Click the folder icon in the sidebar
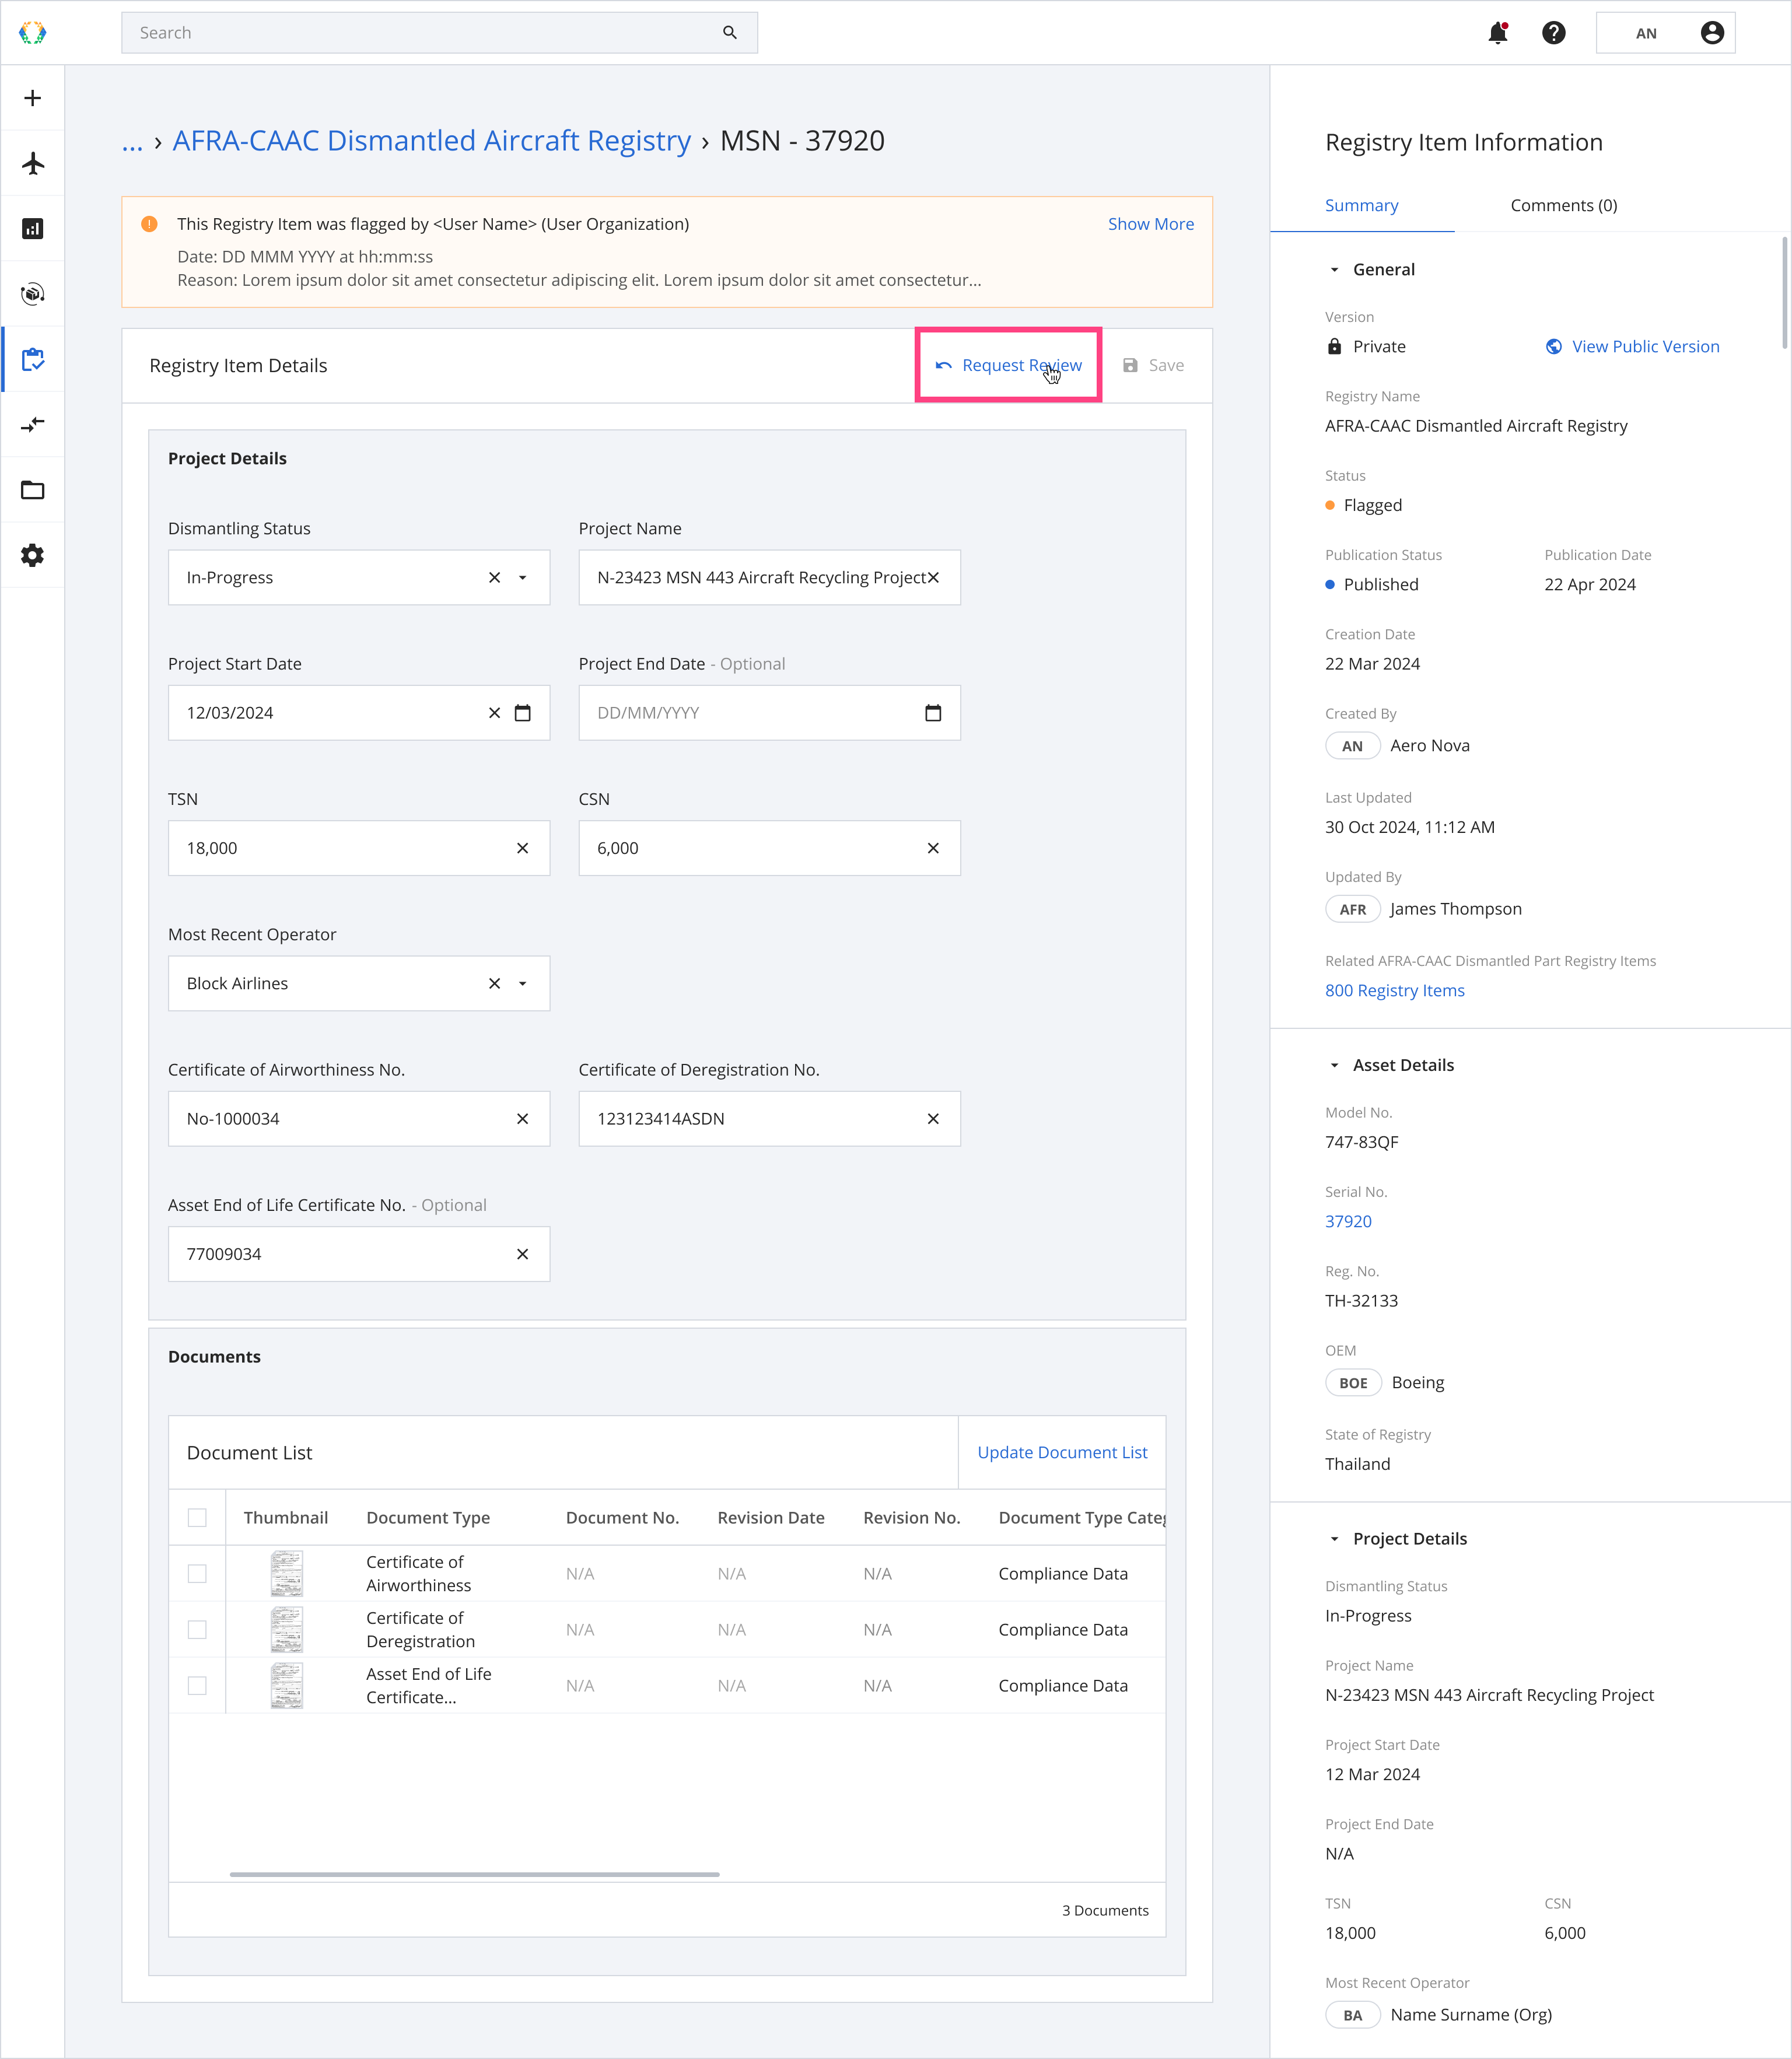 (33, 490)
